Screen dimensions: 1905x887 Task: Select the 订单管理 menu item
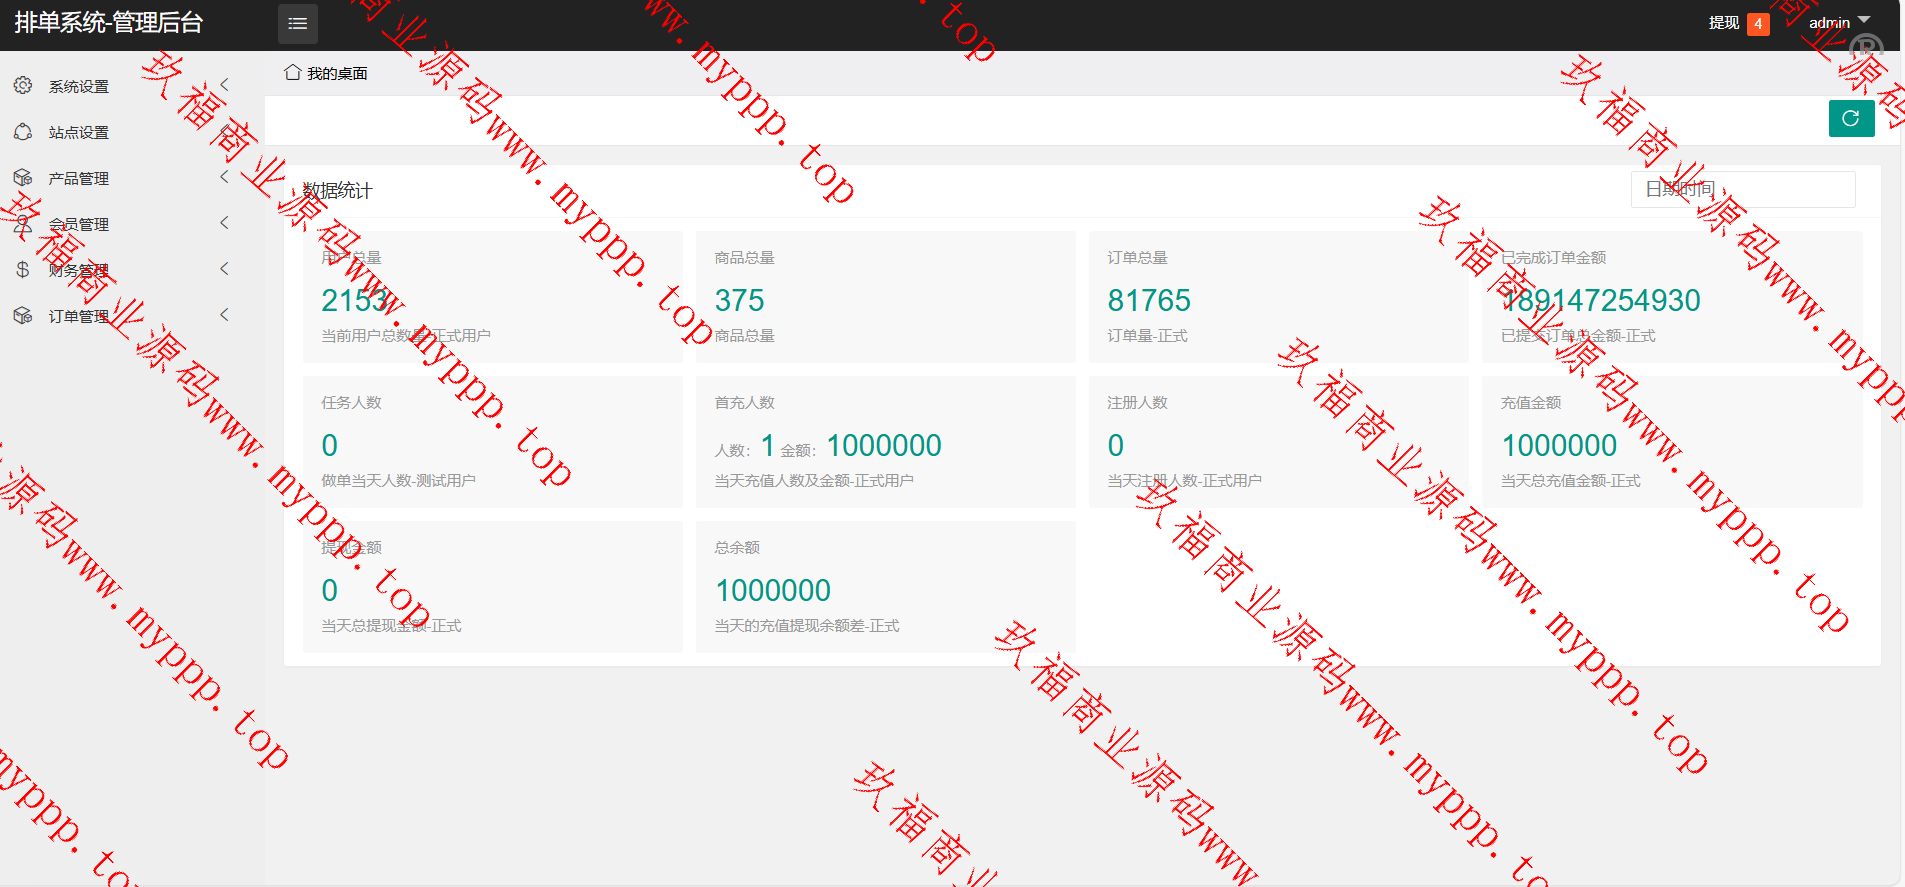tap(79, 317)
